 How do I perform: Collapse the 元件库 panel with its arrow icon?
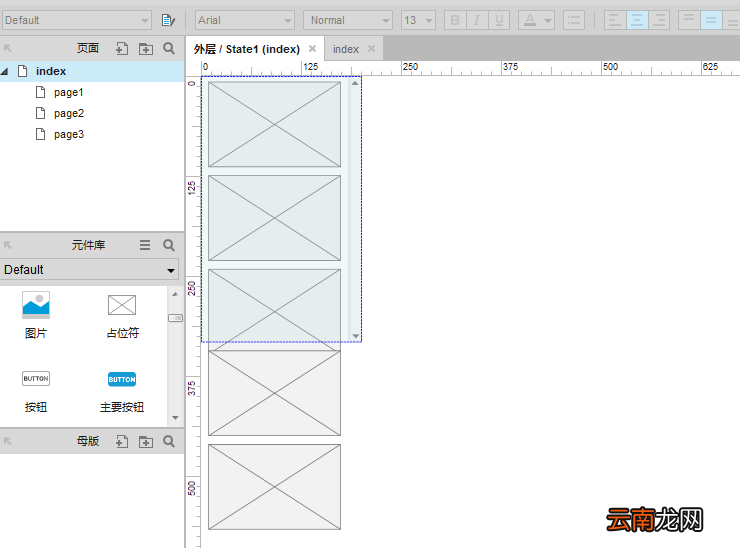[x=8, y=245]
